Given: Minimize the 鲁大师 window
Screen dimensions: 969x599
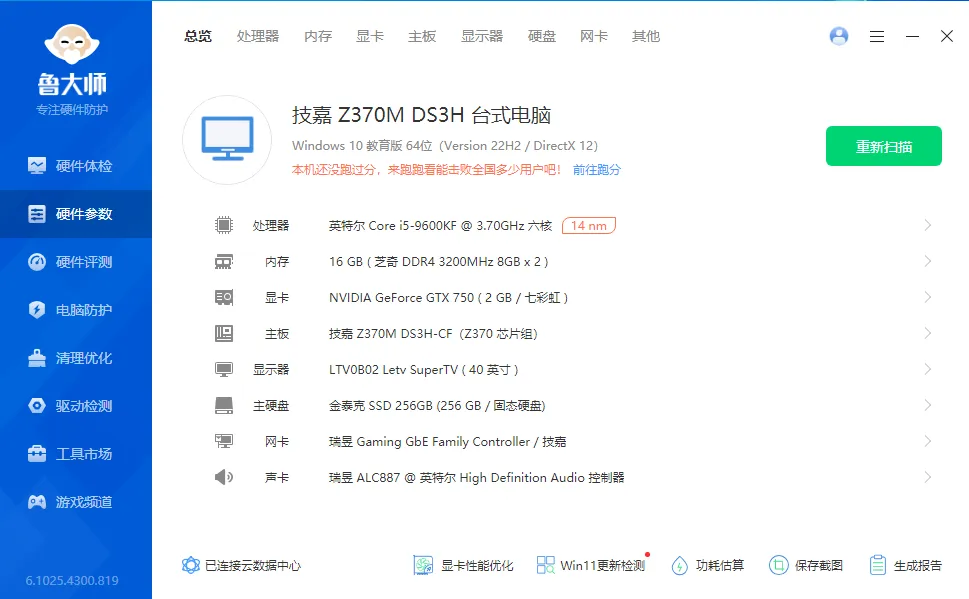Looking at the screenshot, I should 912,36.
